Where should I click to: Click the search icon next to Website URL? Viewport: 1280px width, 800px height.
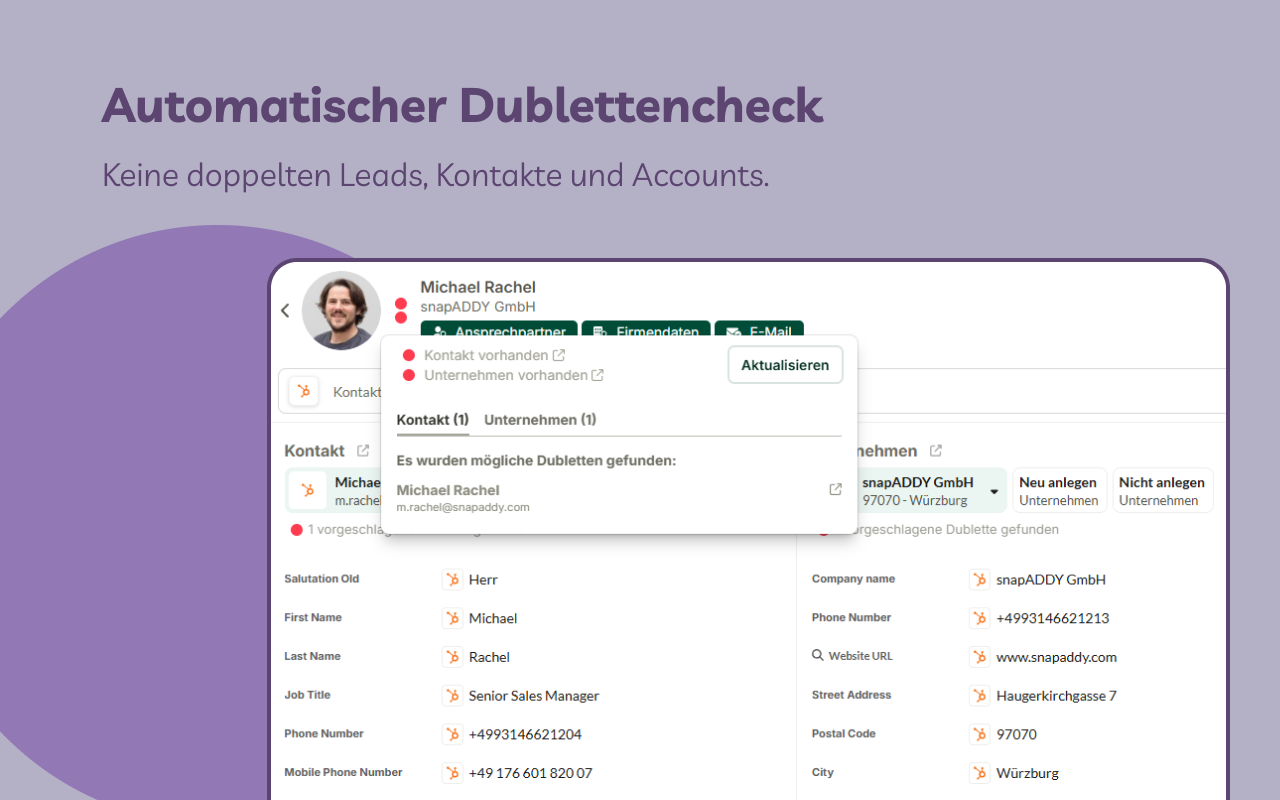(x=818, y=656)
